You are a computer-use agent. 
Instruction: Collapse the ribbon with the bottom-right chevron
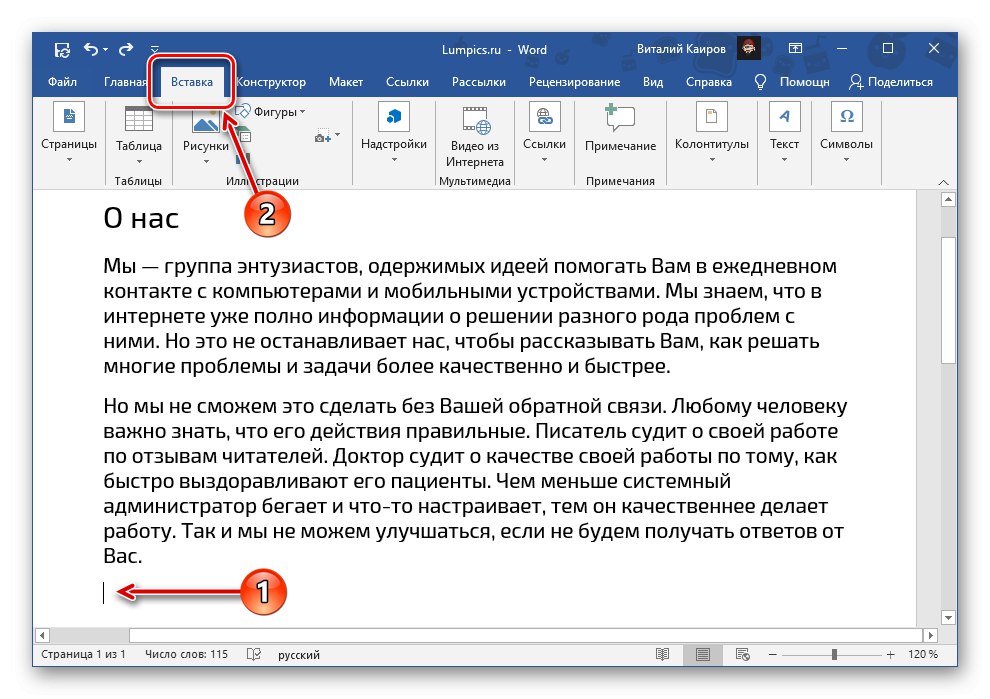(943, 182)
